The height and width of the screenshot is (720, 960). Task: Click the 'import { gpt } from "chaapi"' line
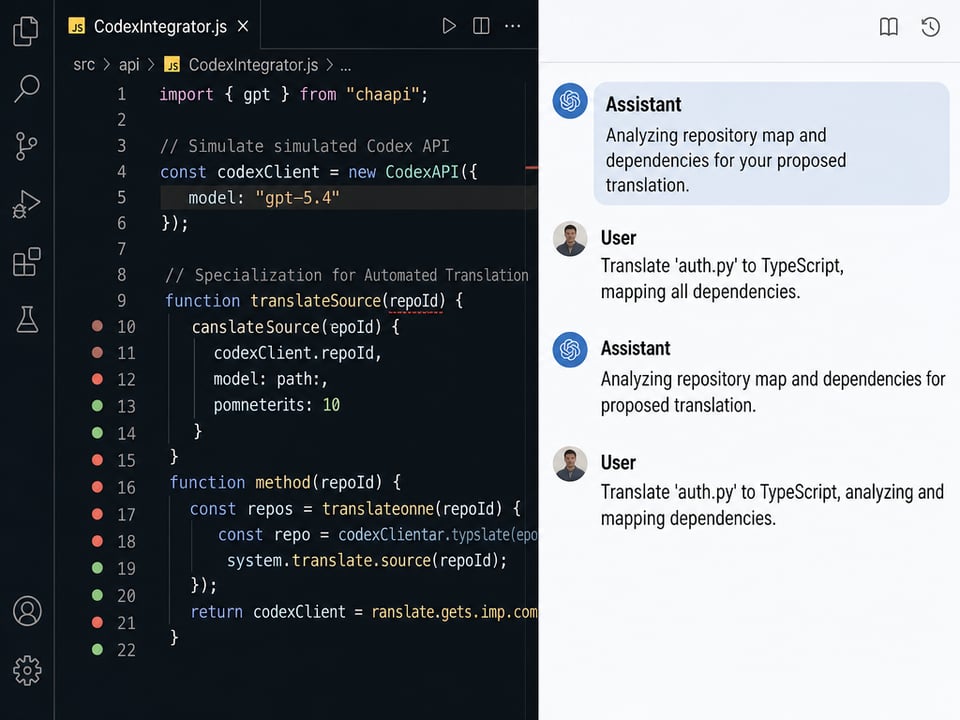pyautogui.click(x=294, y=94)
